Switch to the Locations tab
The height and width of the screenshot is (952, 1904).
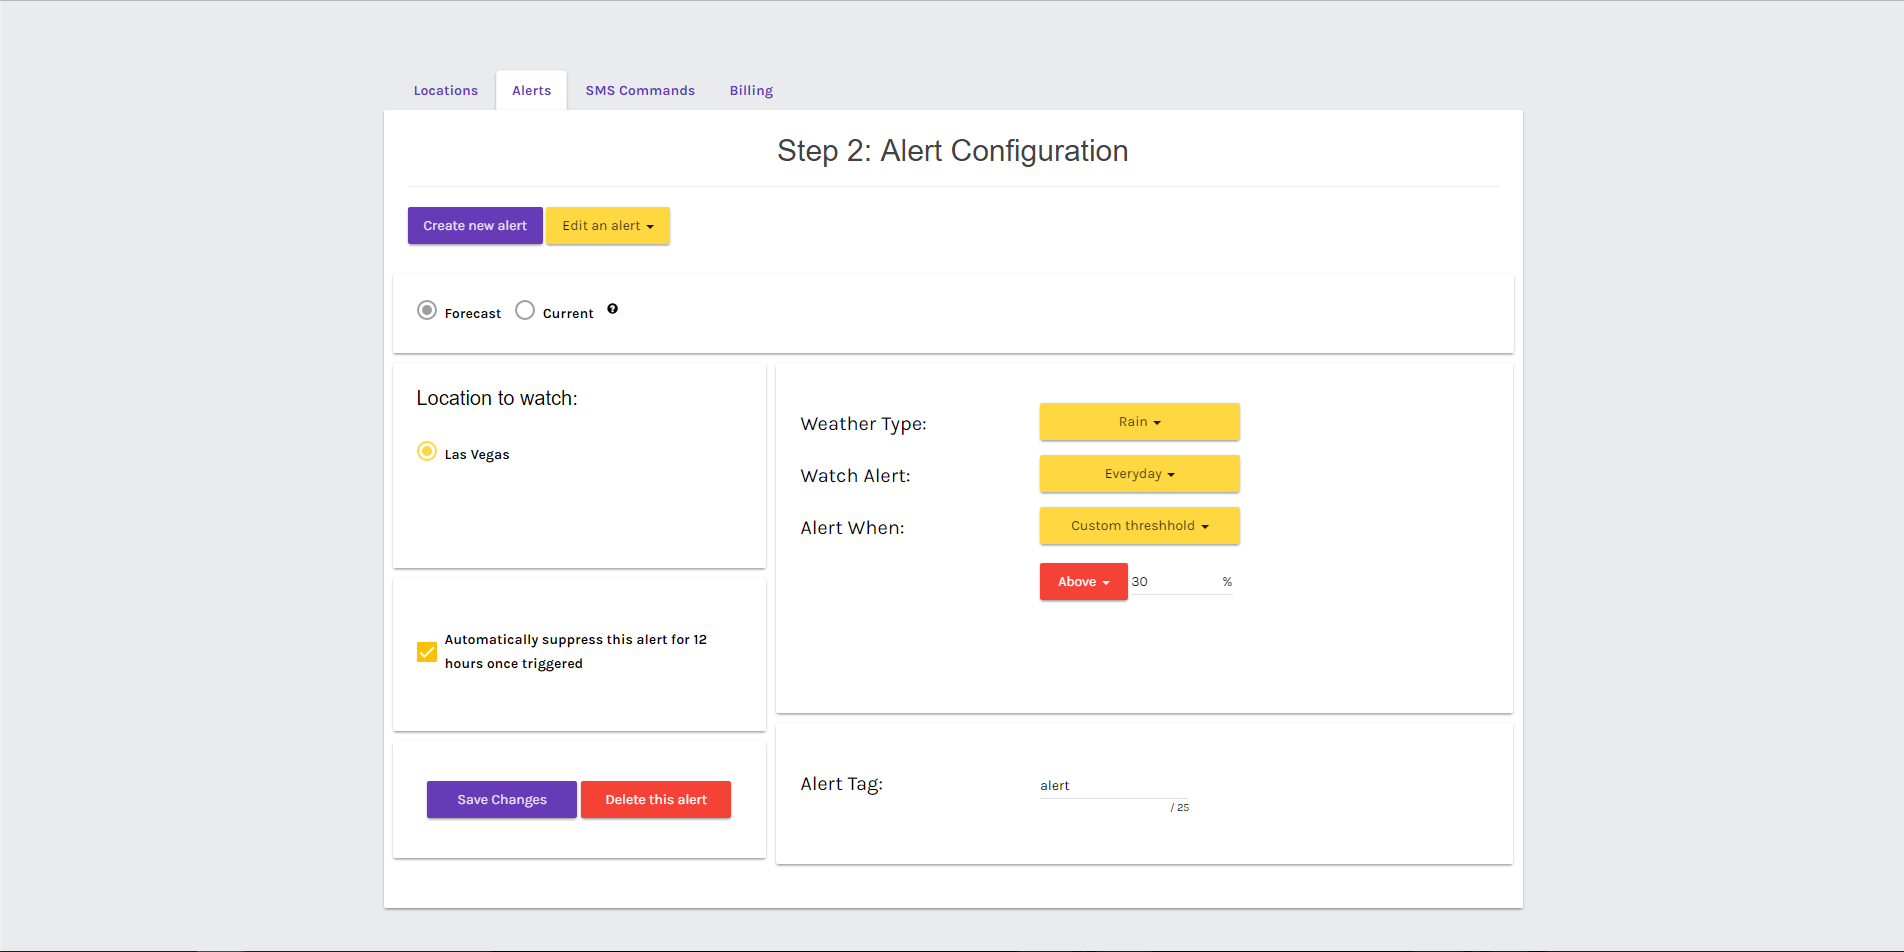(446, 90)
